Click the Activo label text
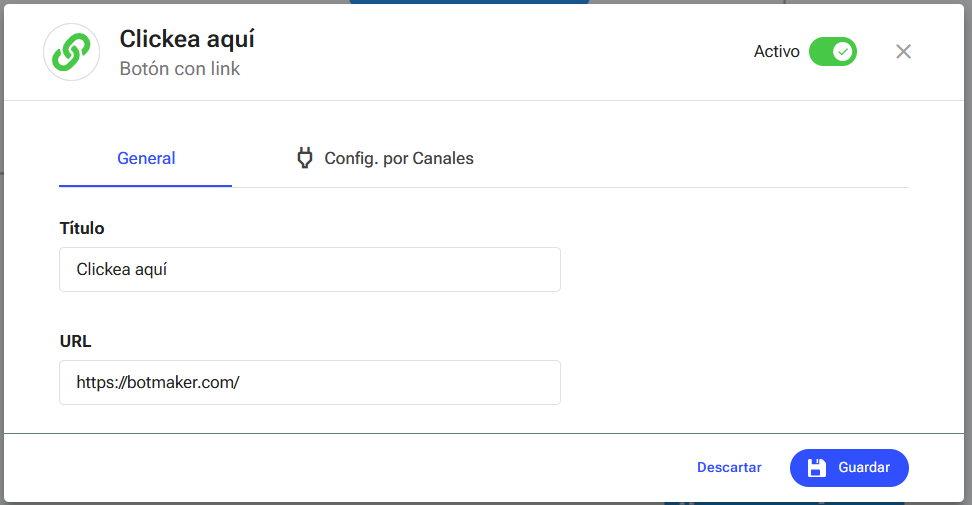Screen dimensions: 972x505 click(x=776, y=51)
